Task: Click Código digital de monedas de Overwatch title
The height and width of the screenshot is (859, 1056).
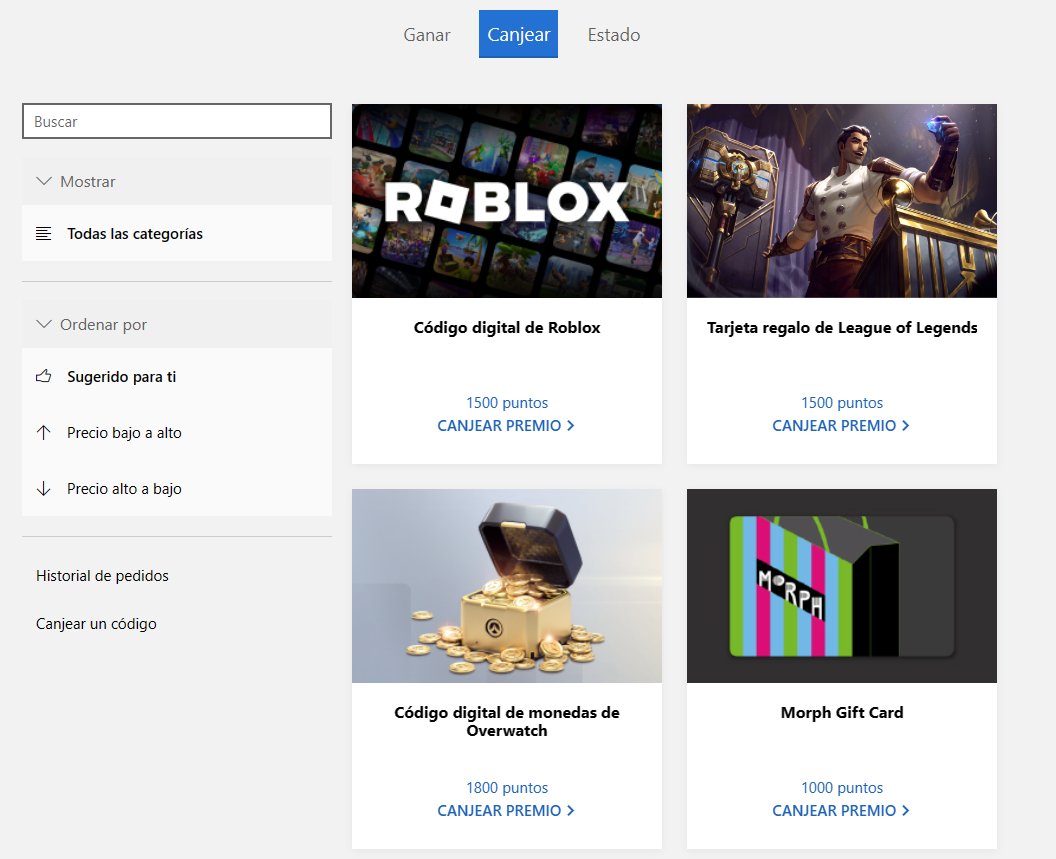Action: pos(506,721)
